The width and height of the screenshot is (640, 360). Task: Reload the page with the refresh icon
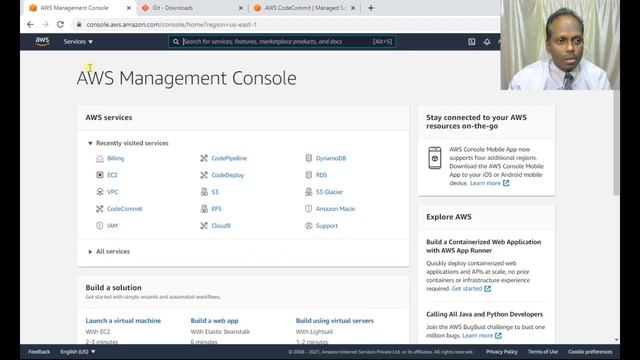(60, 24)
